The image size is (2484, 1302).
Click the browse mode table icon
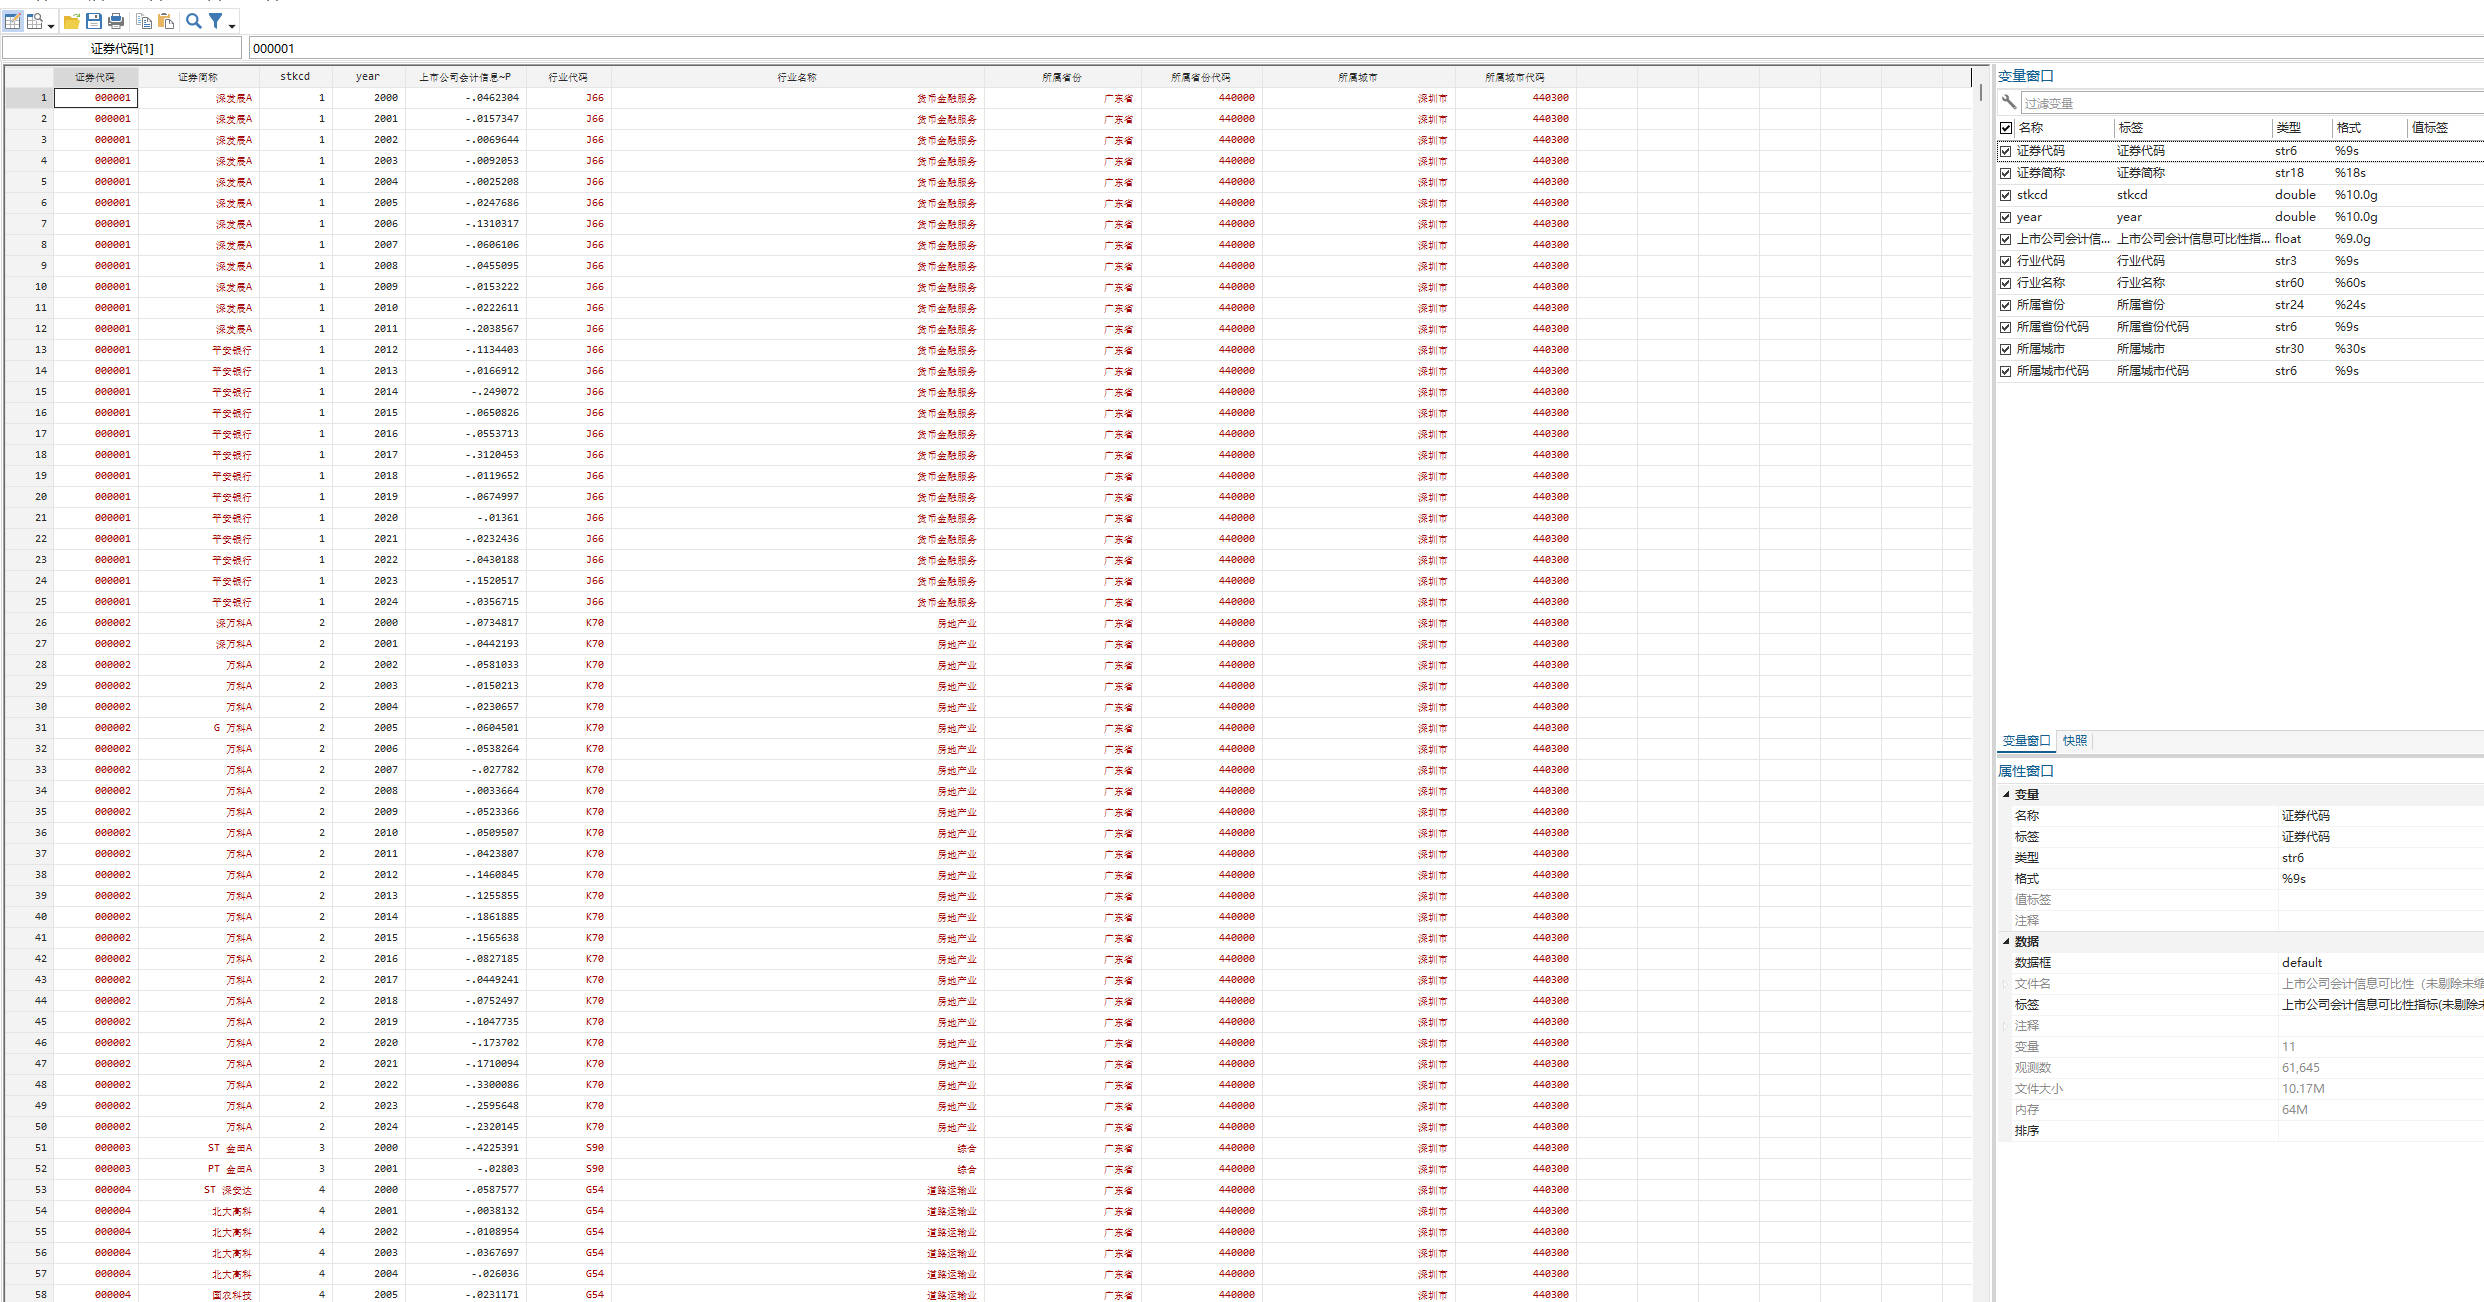(35, 21)
